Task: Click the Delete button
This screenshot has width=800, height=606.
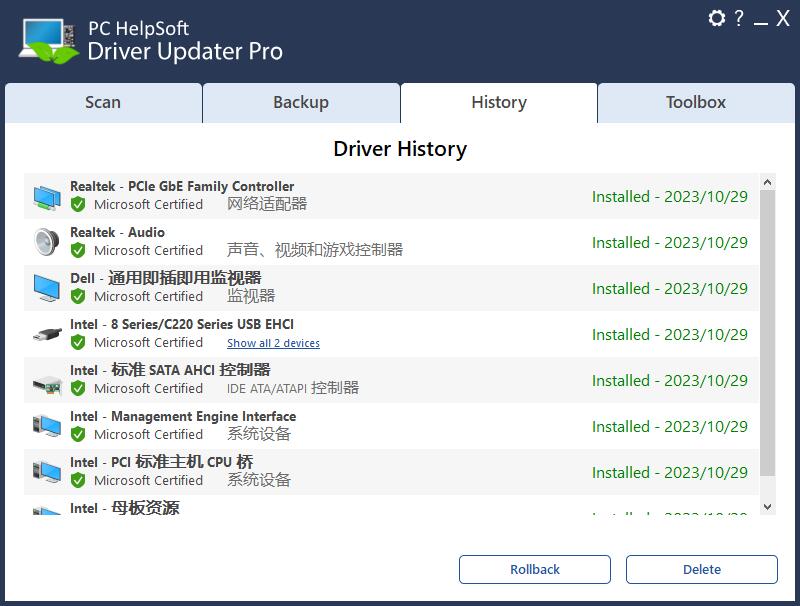Action: [701, 569]
